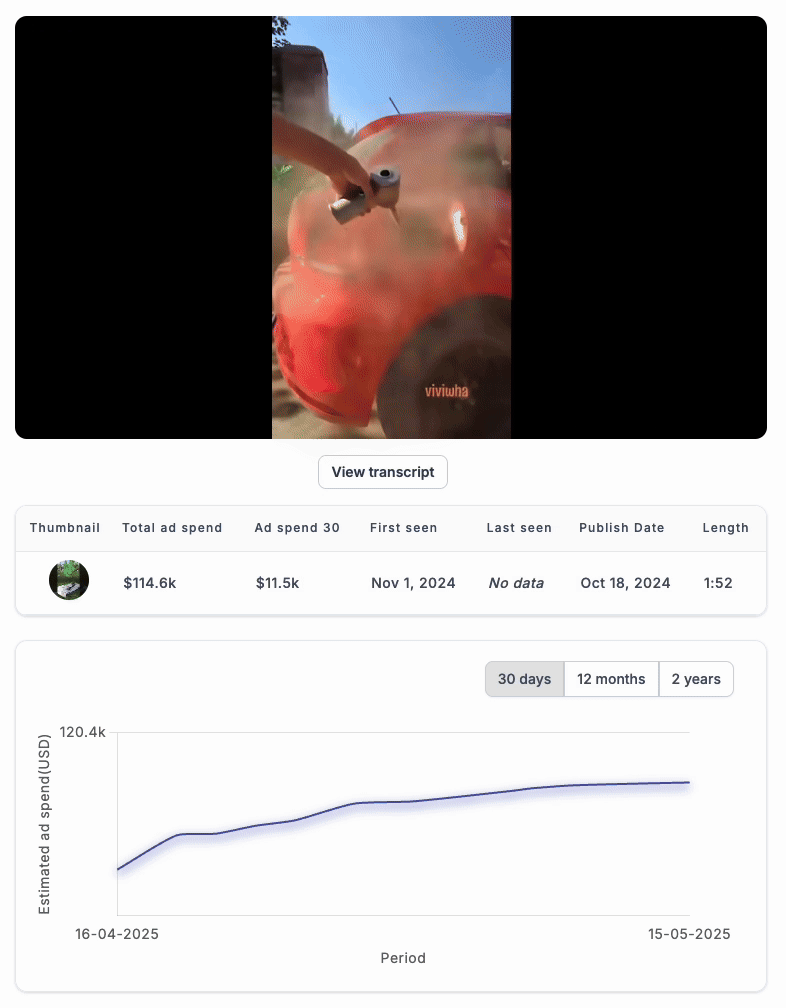Click the Length column header
The width and height of the screenshot is (786, 1008).
coord(726,528)
